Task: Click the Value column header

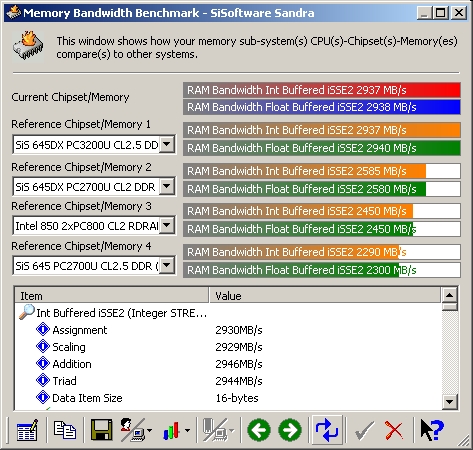Action: point(325,296)
